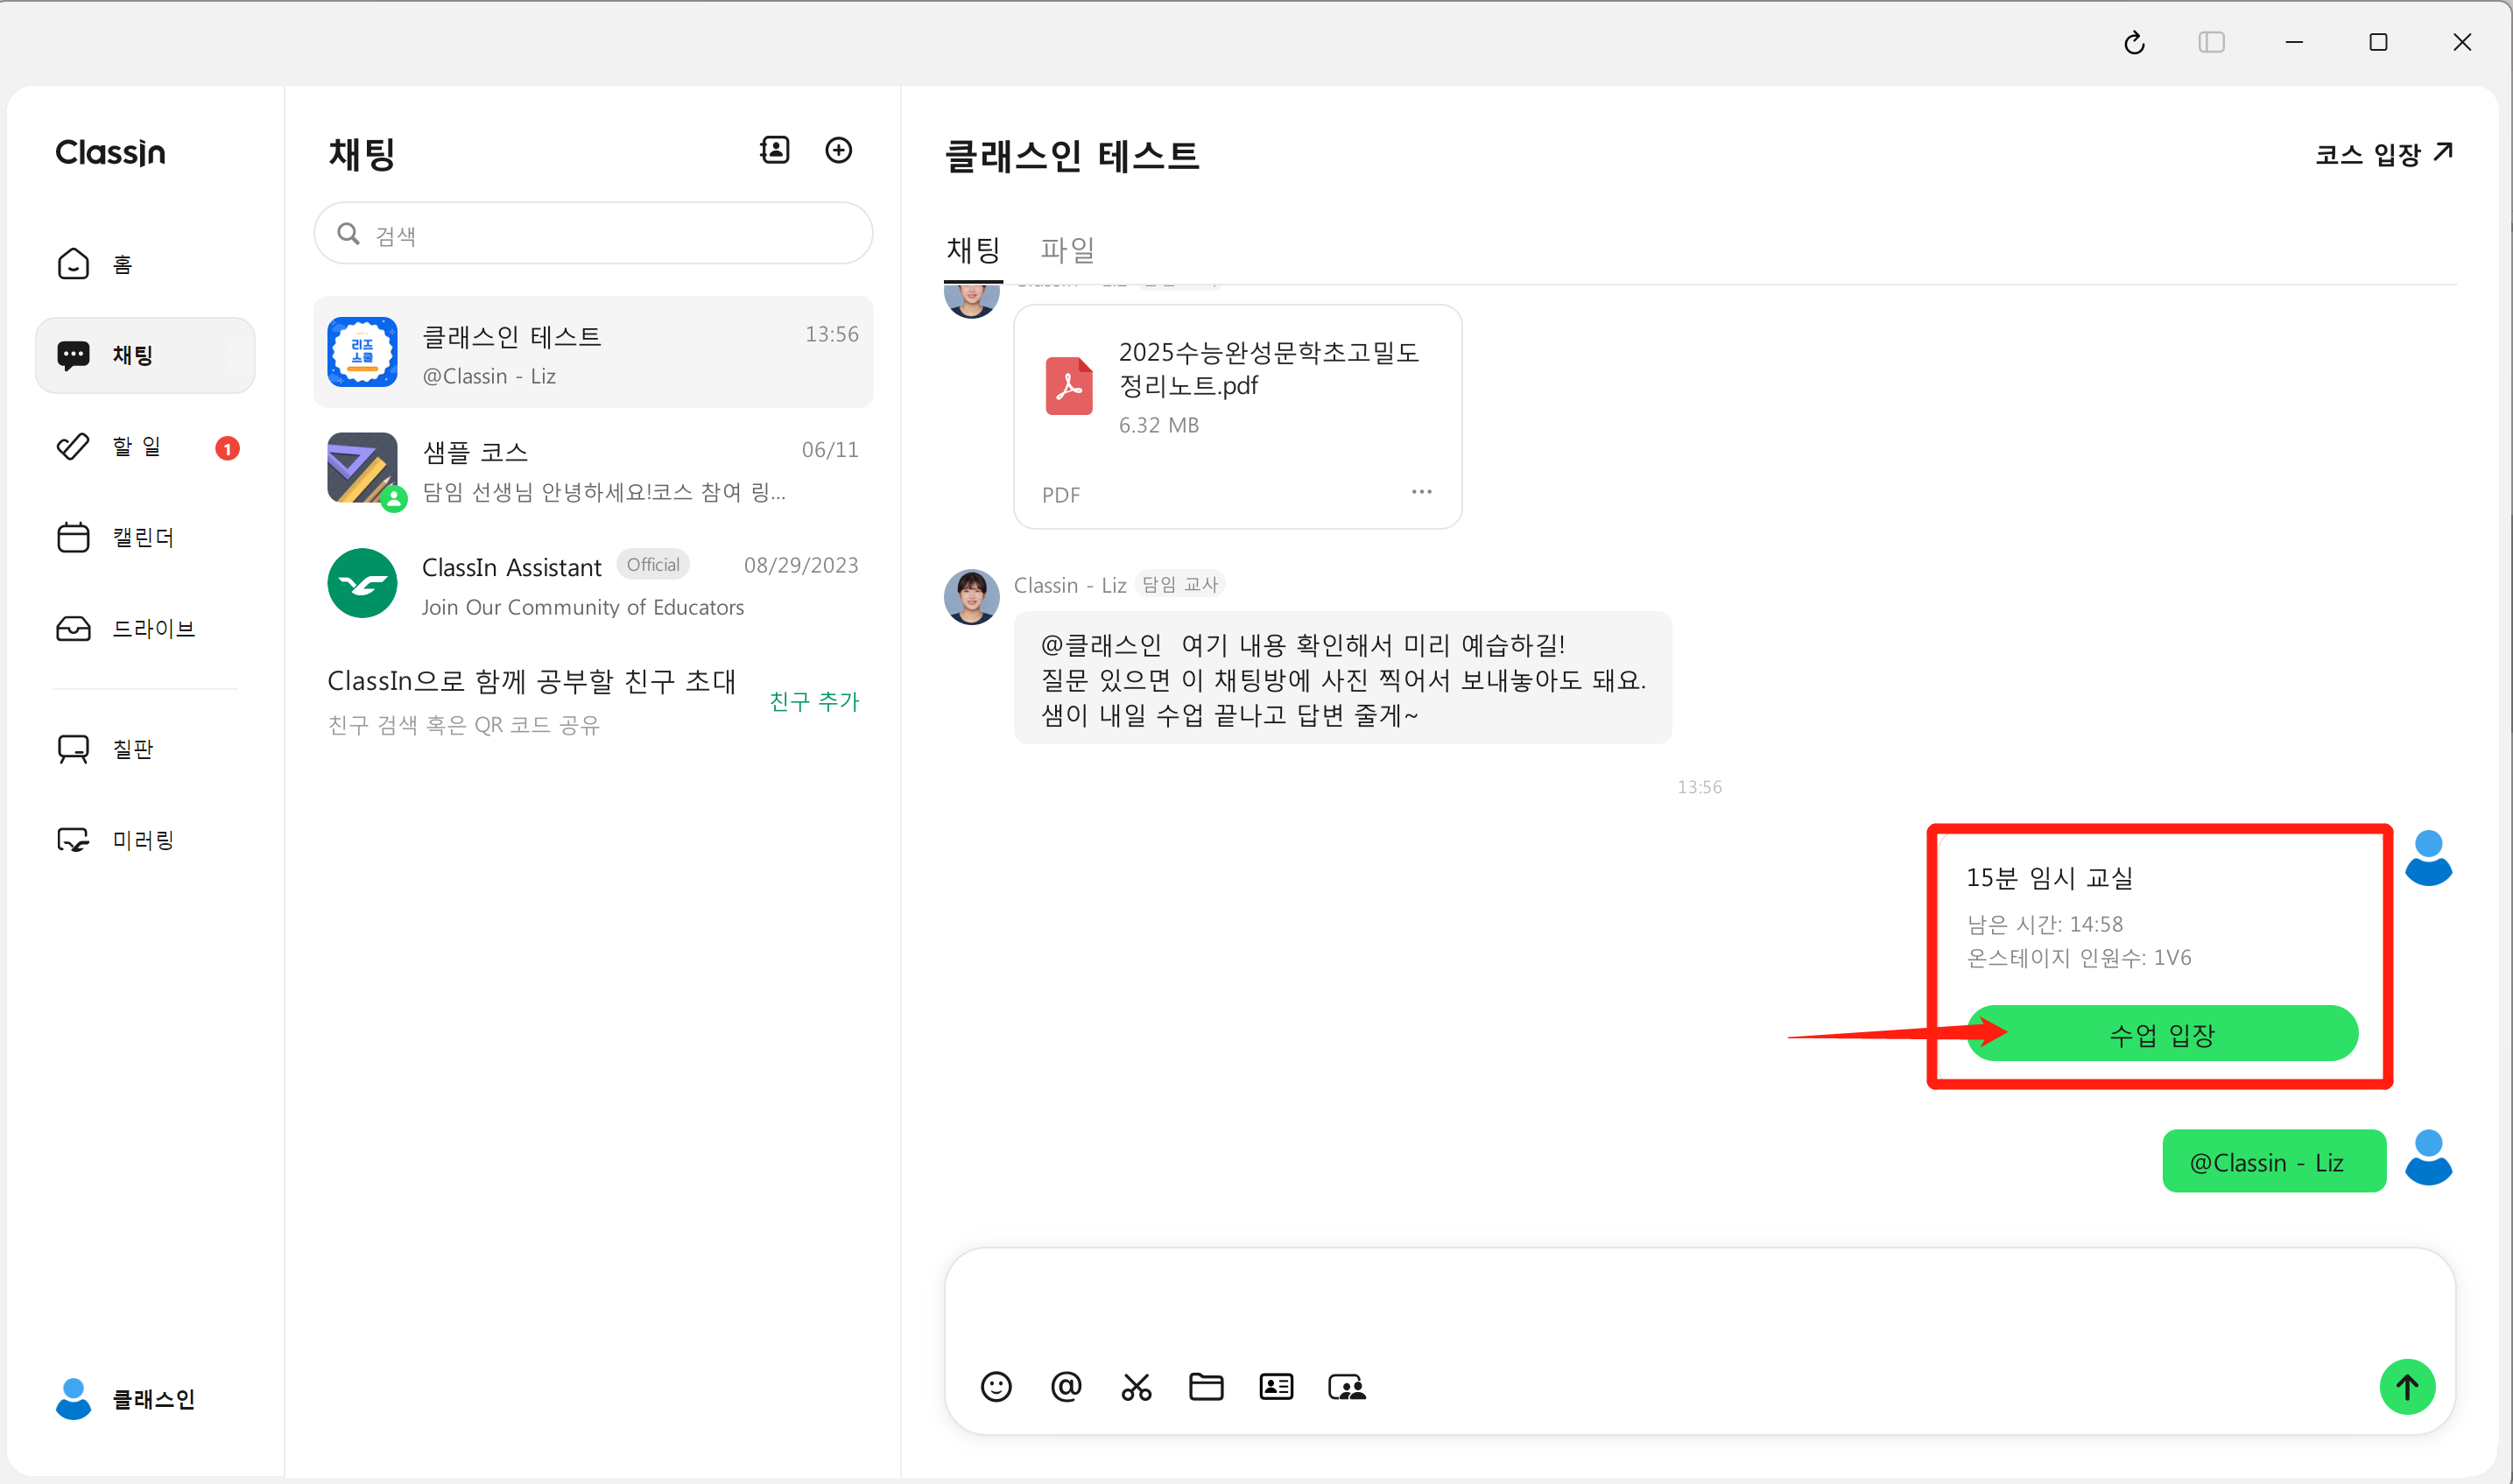The image size is (2513, 1484).
Task: Open the 클래스인 테스트 conversation row
Action: tap(593, 352)
